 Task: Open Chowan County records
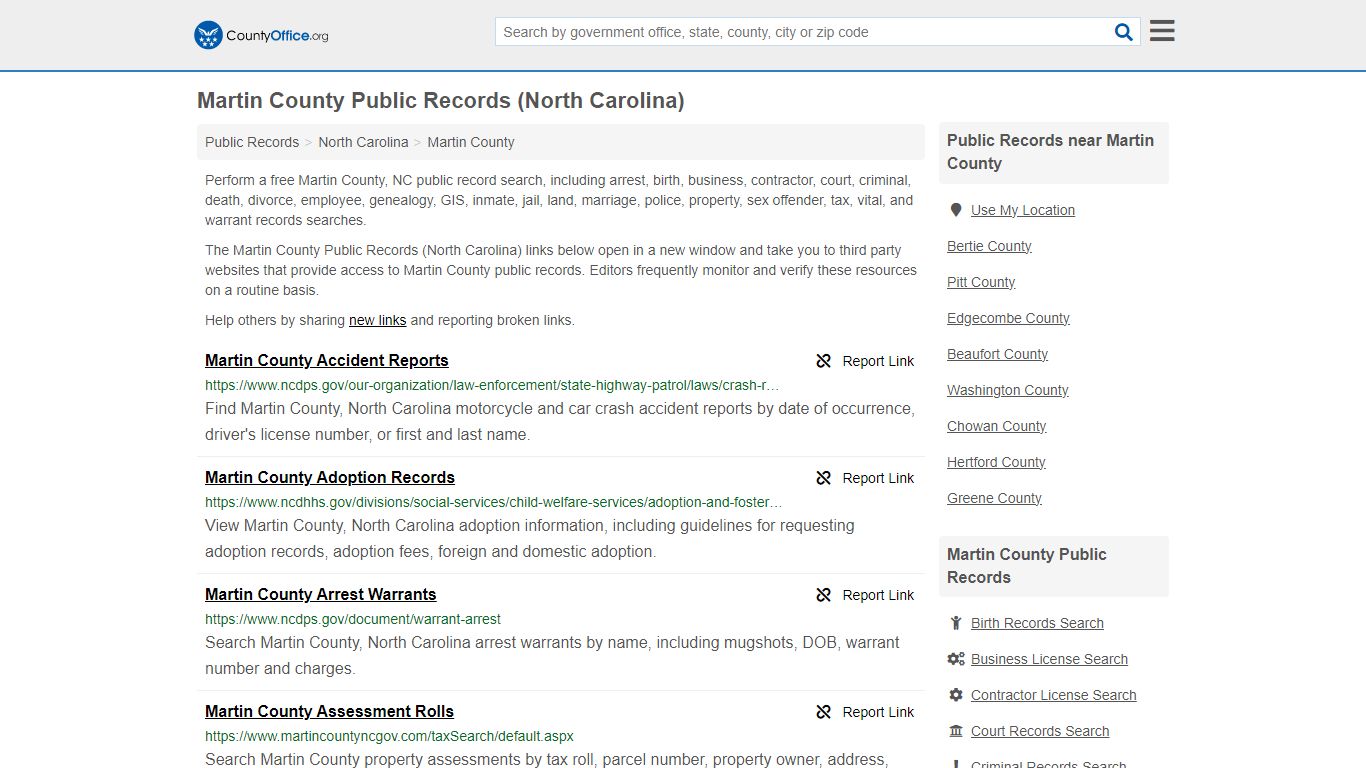click(996, 426)
